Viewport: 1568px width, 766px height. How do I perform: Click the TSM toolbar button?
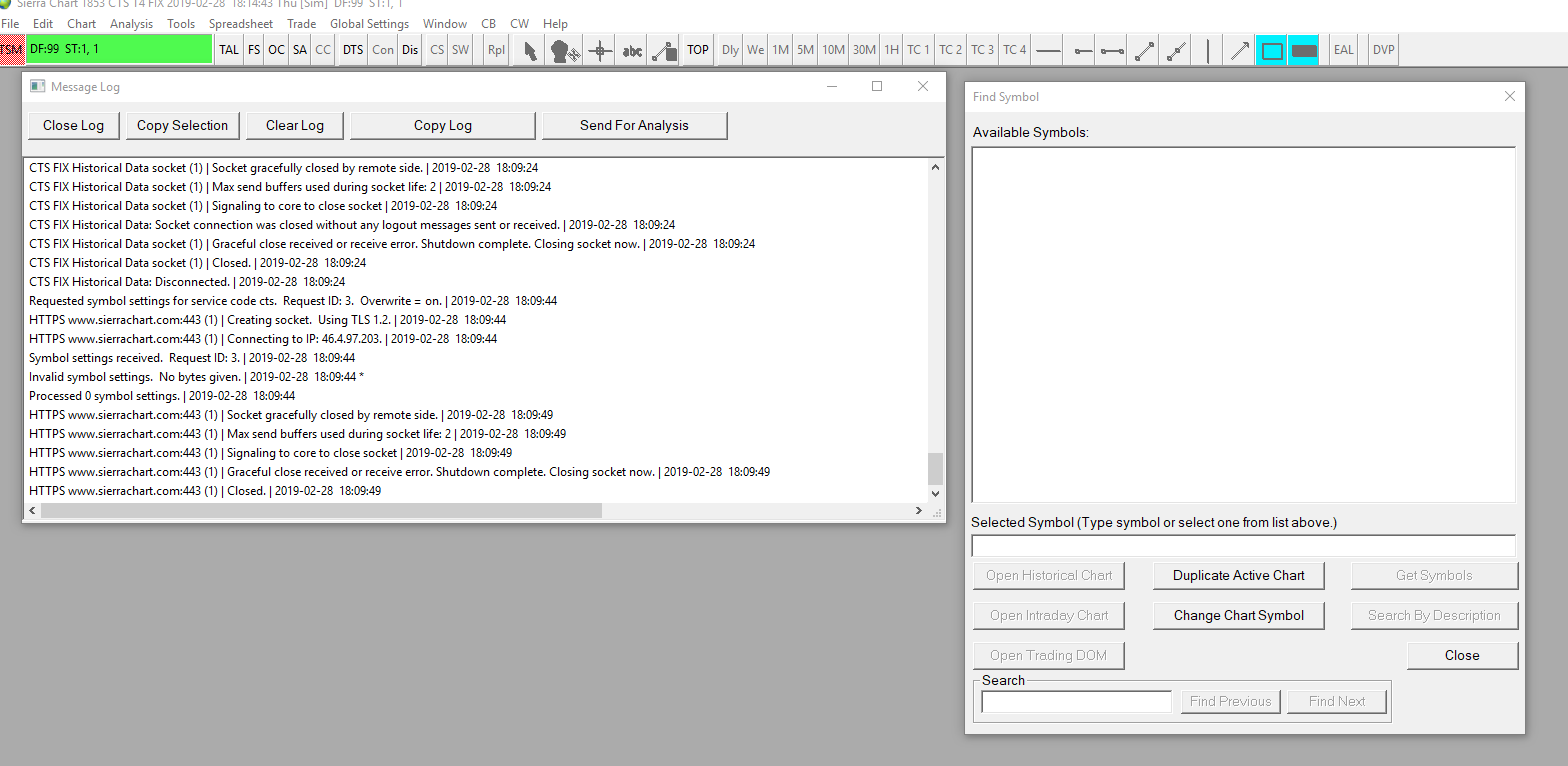pos(12,50)
